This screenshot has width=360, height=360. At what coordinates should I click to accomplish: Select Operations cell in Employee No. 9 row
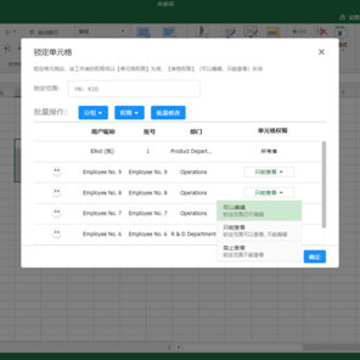point(193,172)
